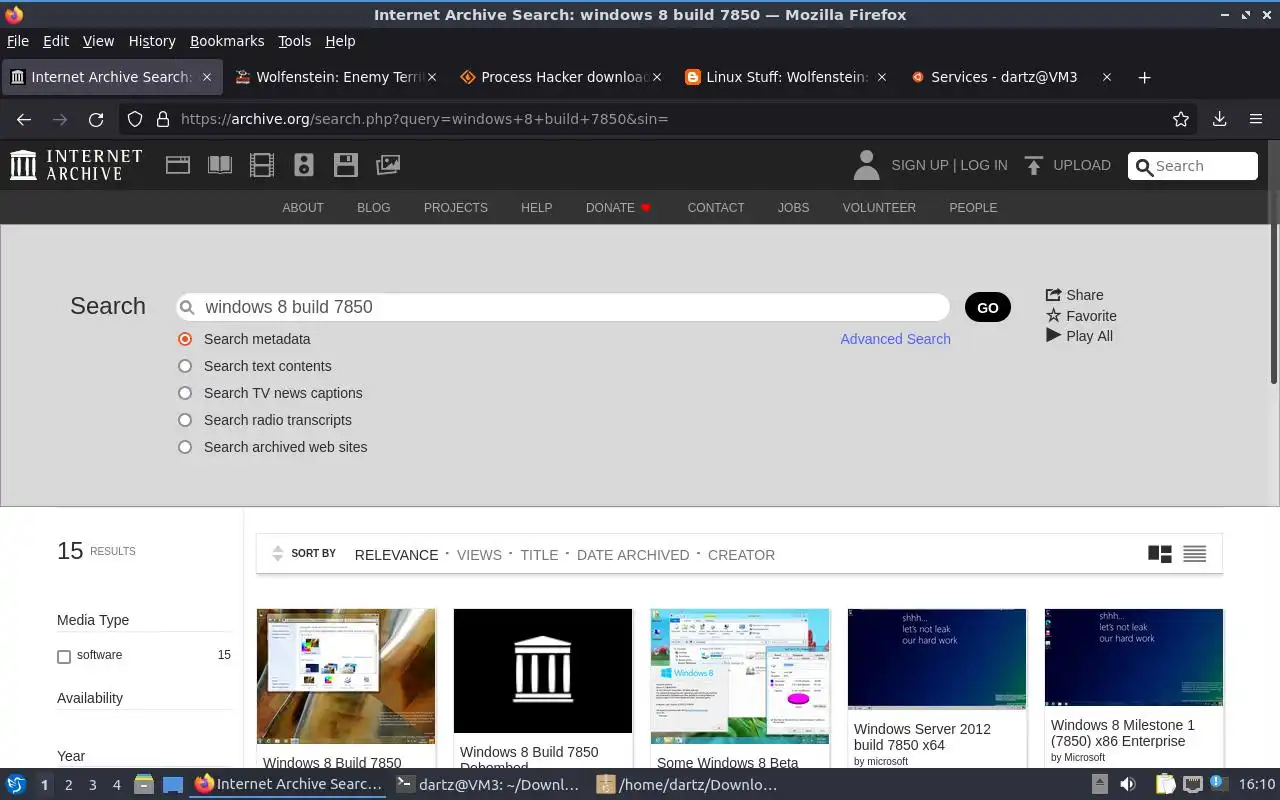Image resolution: width=1280 pixels, height=800 pixels.
Task: Sort results by CREATOR
Action: pos(741,555)
